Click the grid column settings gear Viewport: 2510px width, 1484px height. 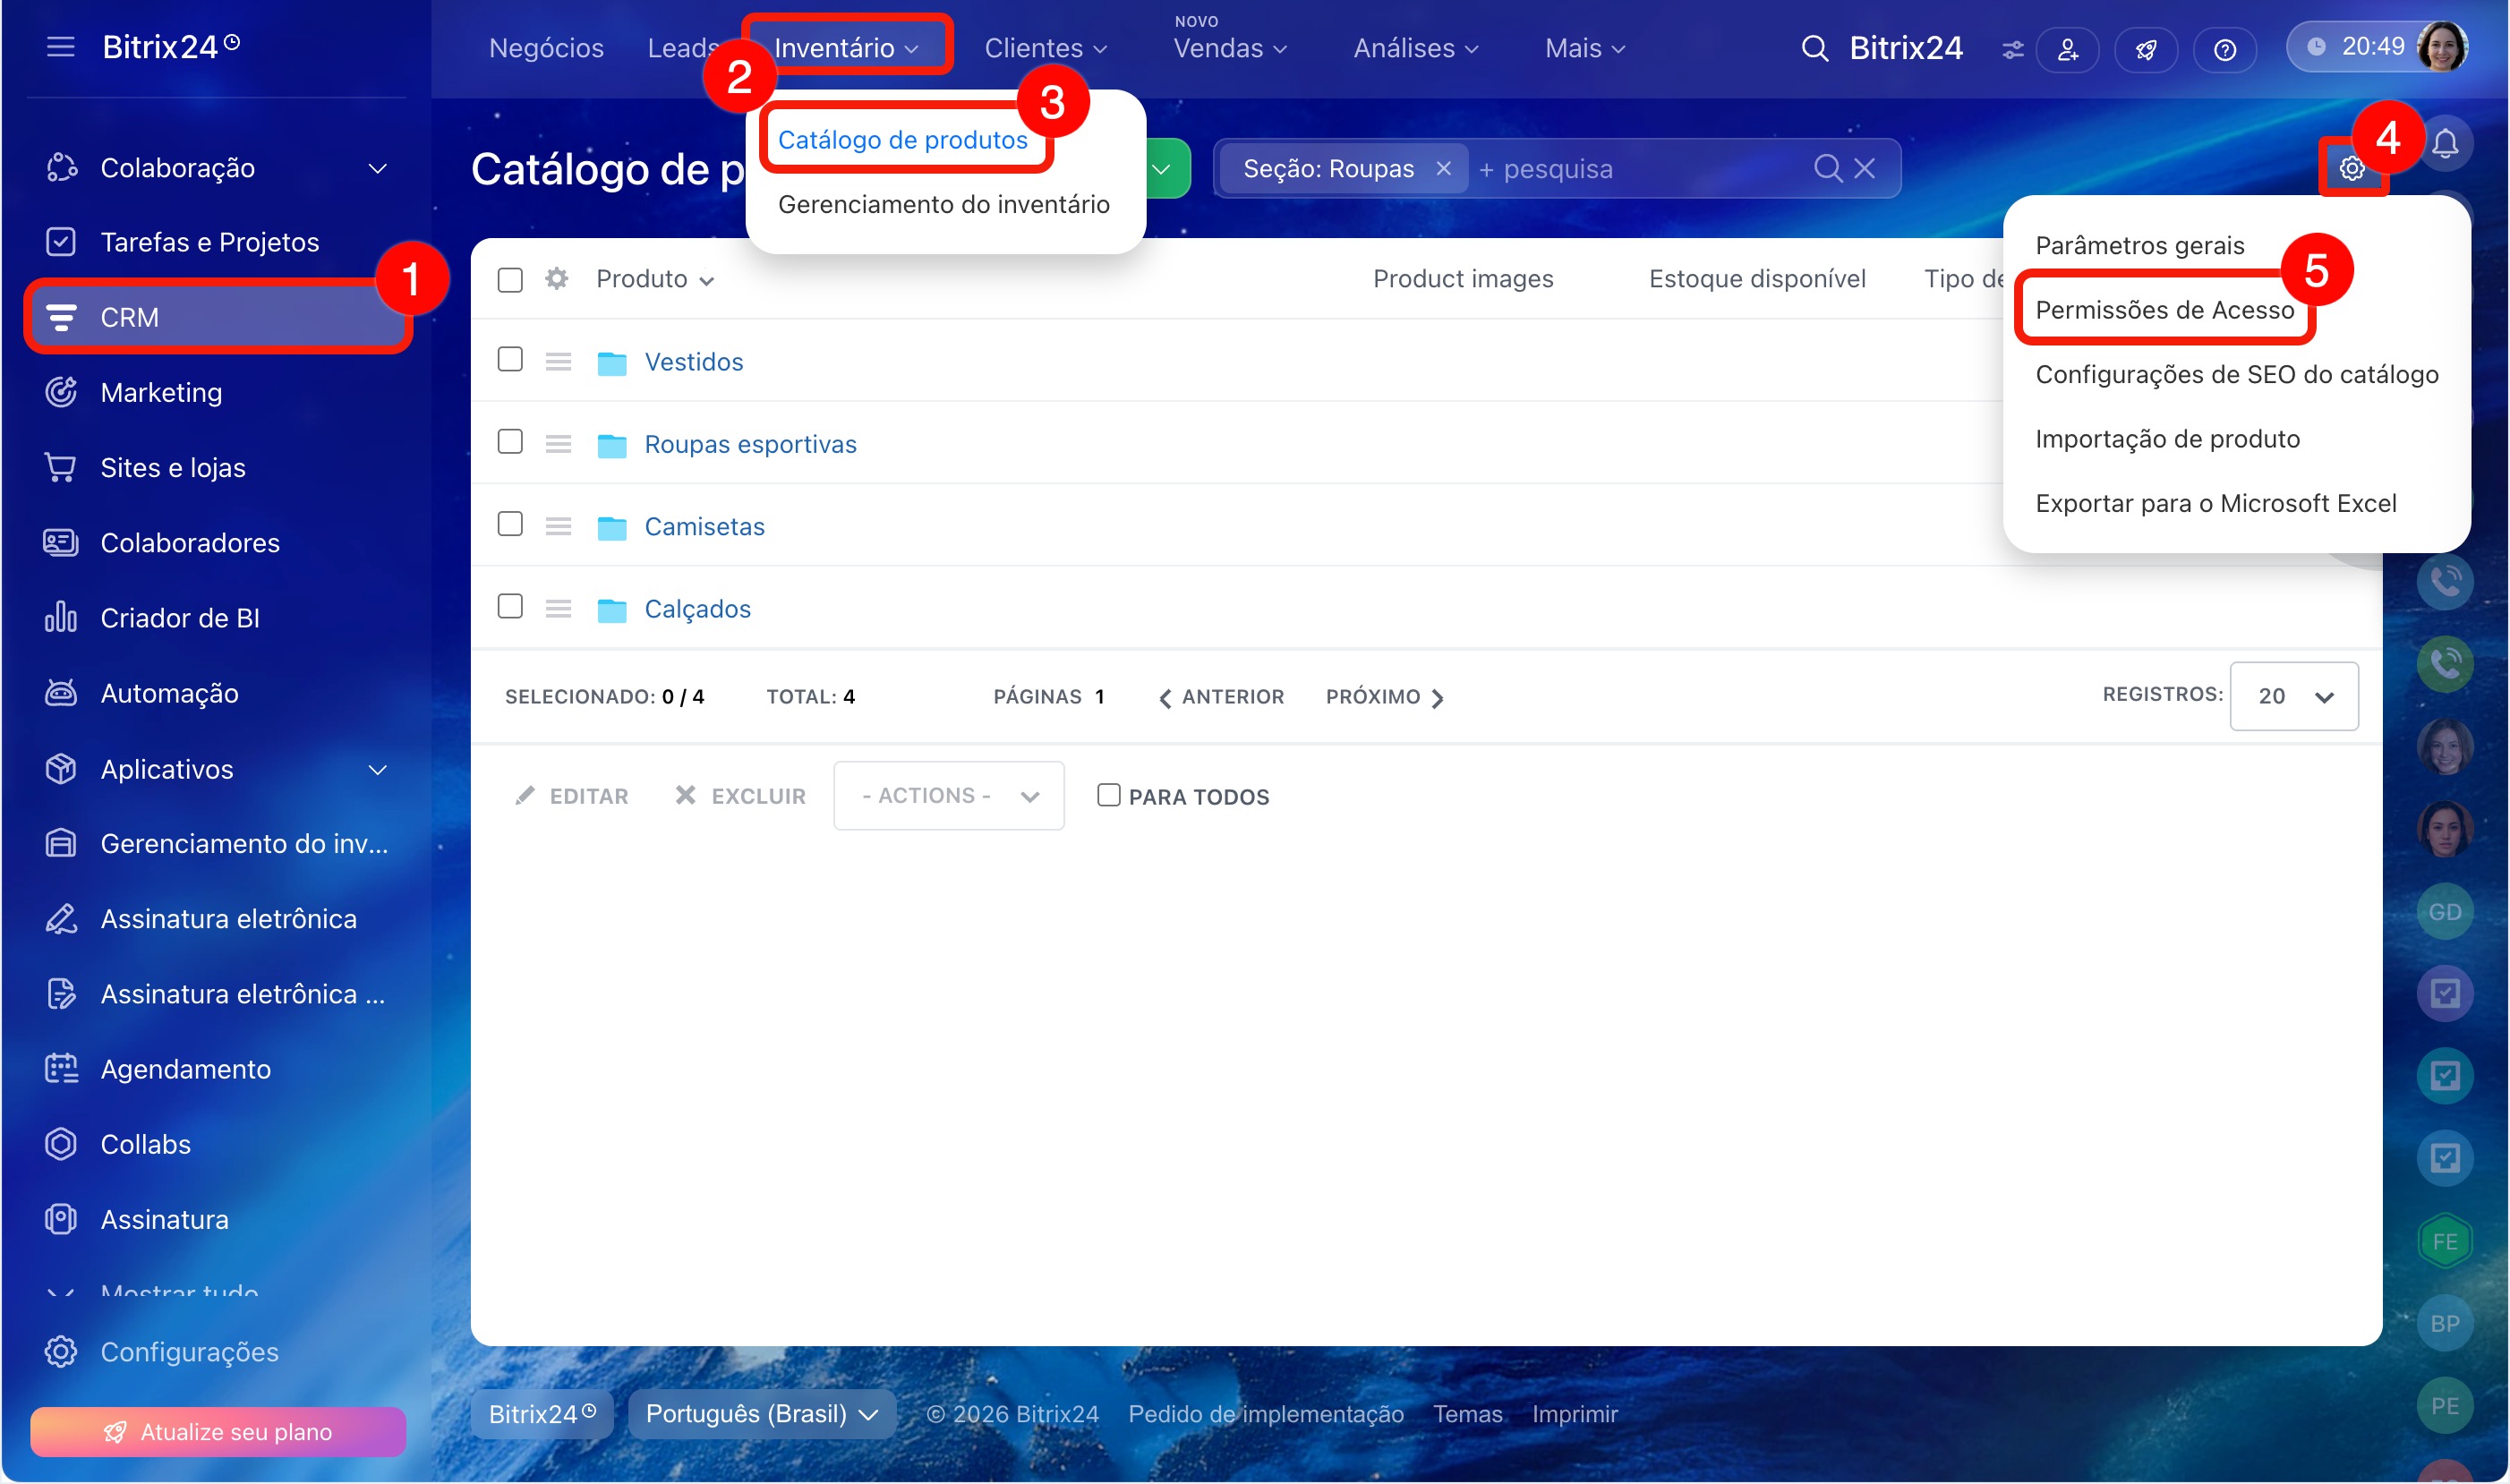556,278
